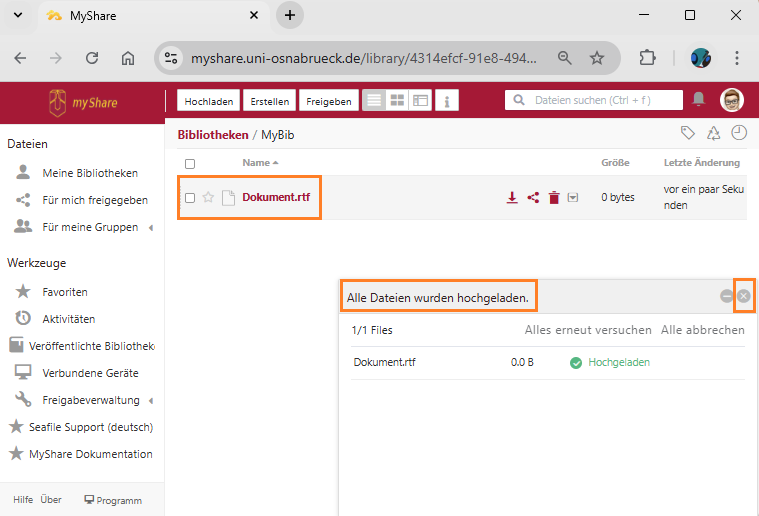Collapse the Für meine Gruppen section
759x516 pixels.
pos(151,228)
